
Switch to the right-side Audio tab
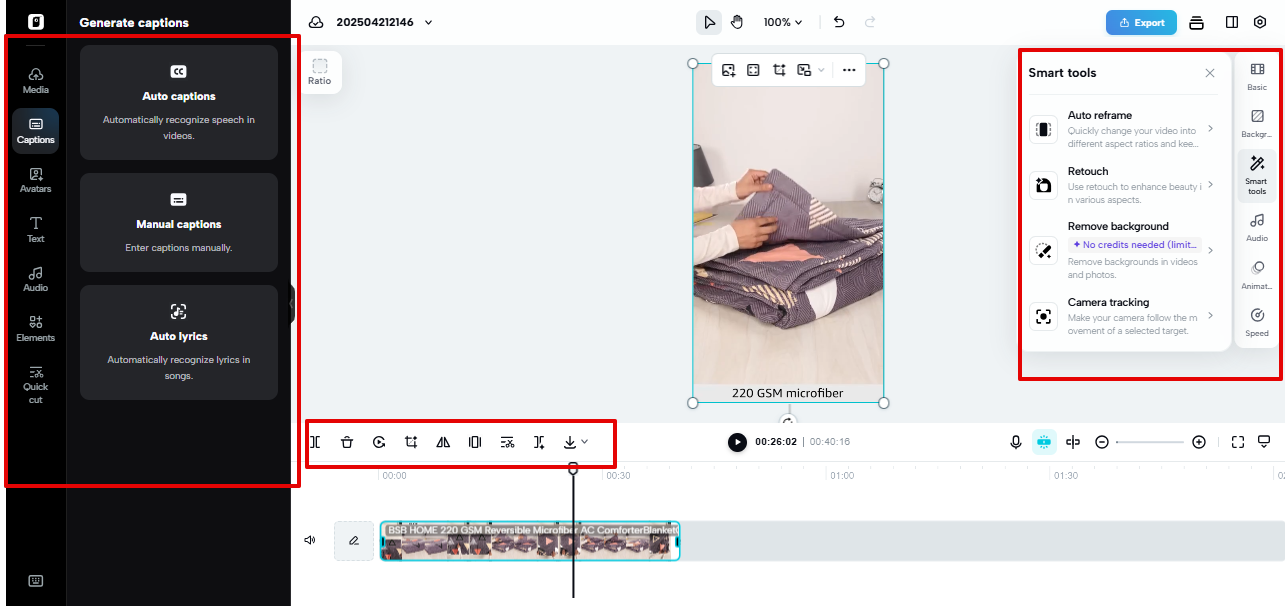click(1257, 228)
